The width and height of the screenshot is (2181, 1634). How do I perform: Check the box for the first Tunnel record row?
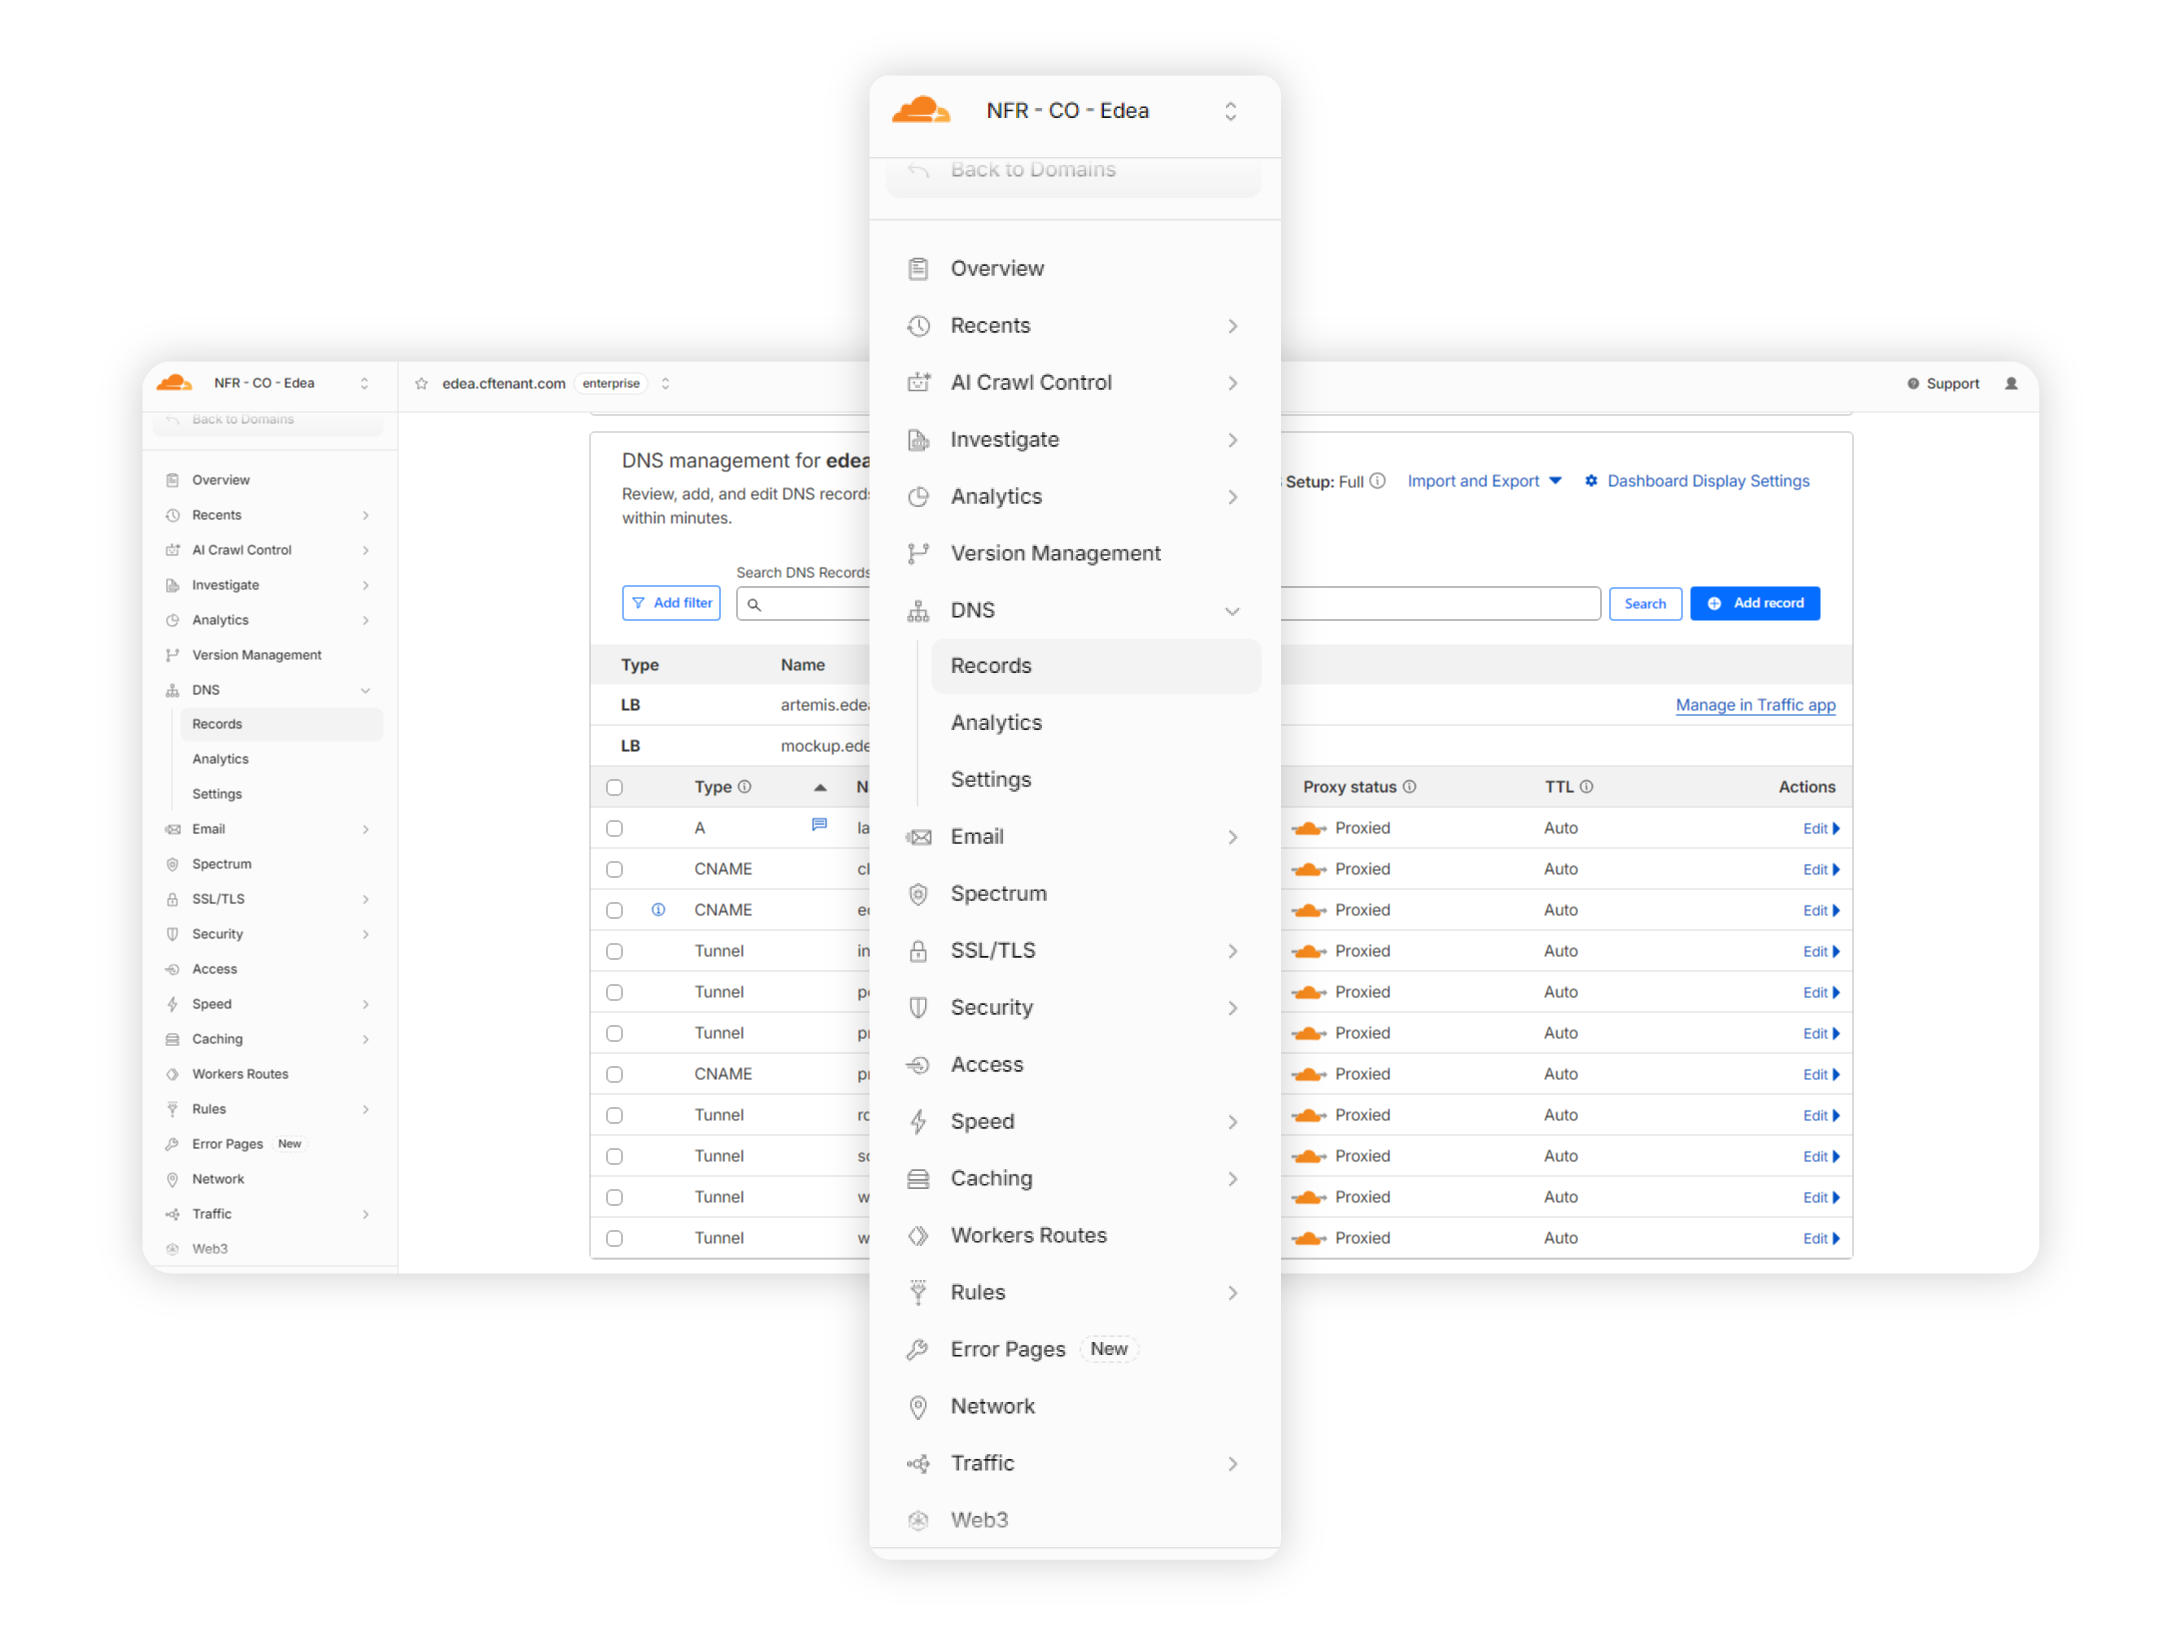[x=615, y=952]
